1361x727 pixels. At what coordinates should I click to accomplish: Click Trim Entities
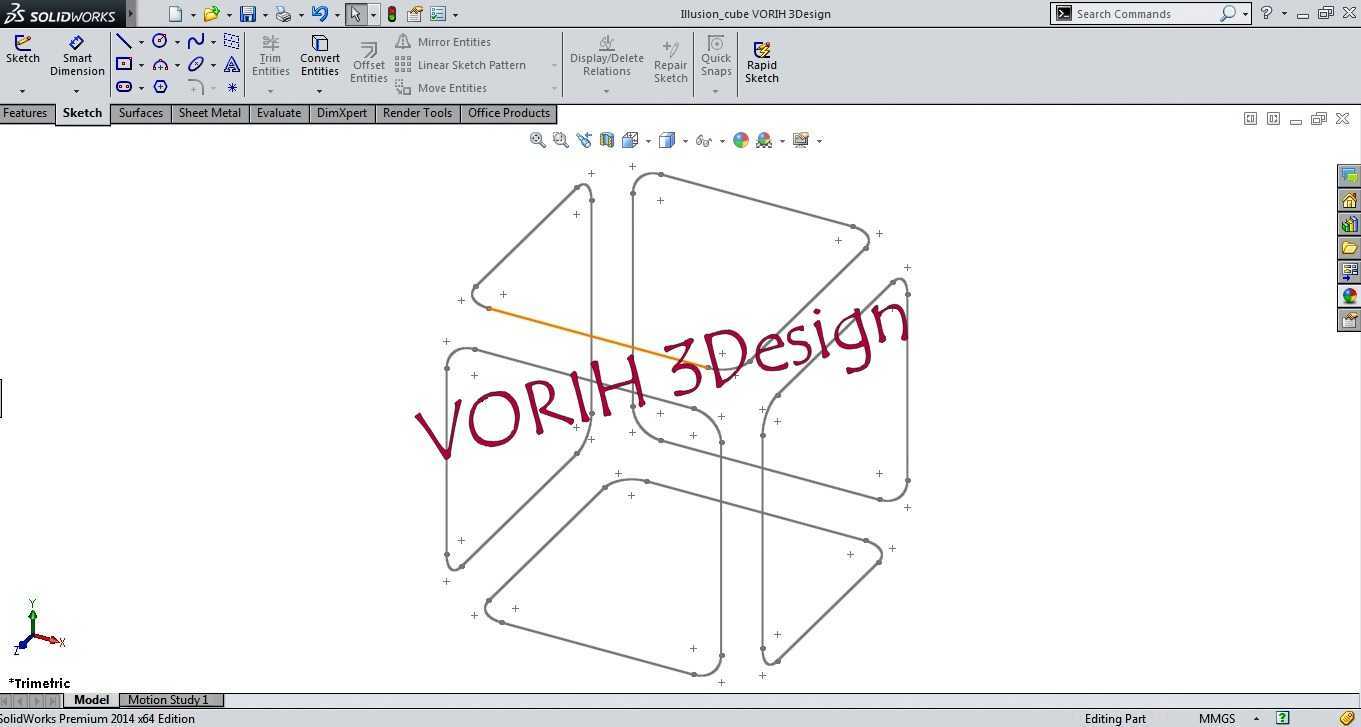click(x=270, y=56)
